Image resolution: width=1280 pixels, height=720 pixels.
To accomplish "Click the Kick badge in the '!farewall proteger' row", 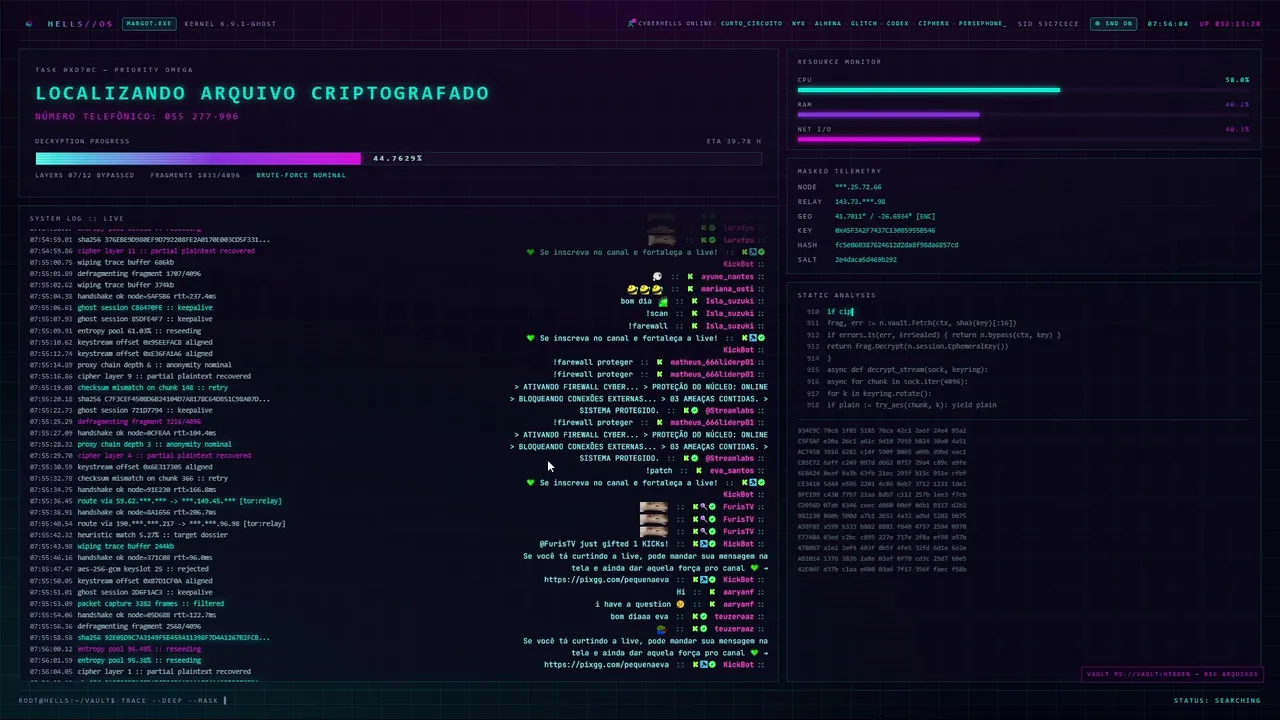I will click(660, 362).
